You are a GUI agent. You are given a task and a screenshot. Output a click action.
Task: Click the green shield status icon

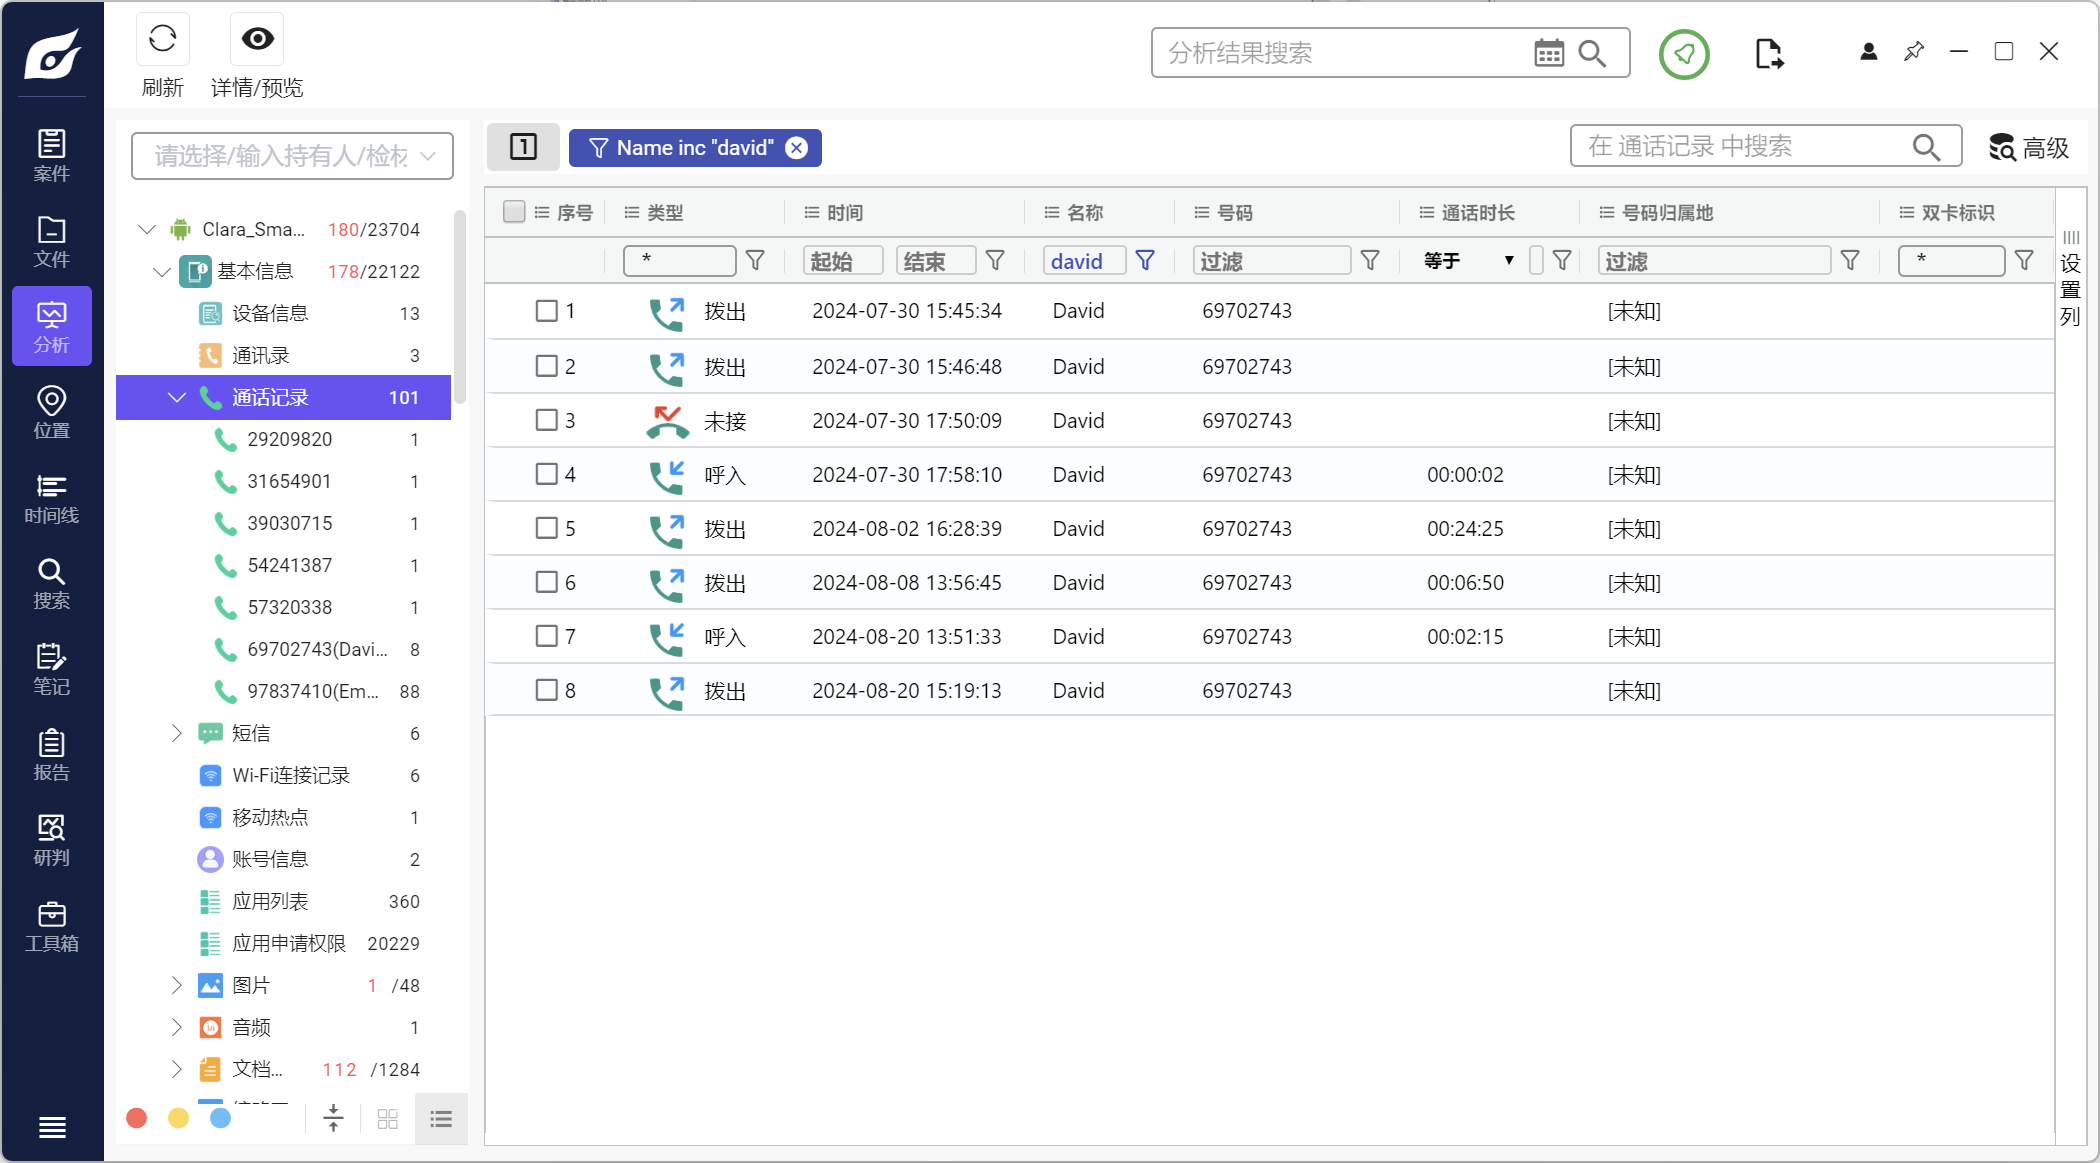click(1684, 54)
